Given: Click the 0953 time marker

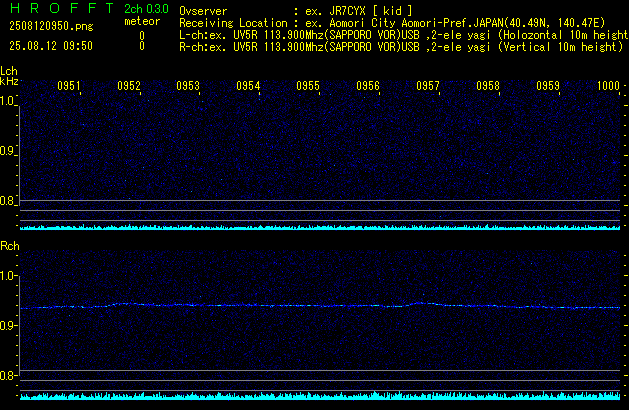Looking at the screenshot, I should 188,86.
